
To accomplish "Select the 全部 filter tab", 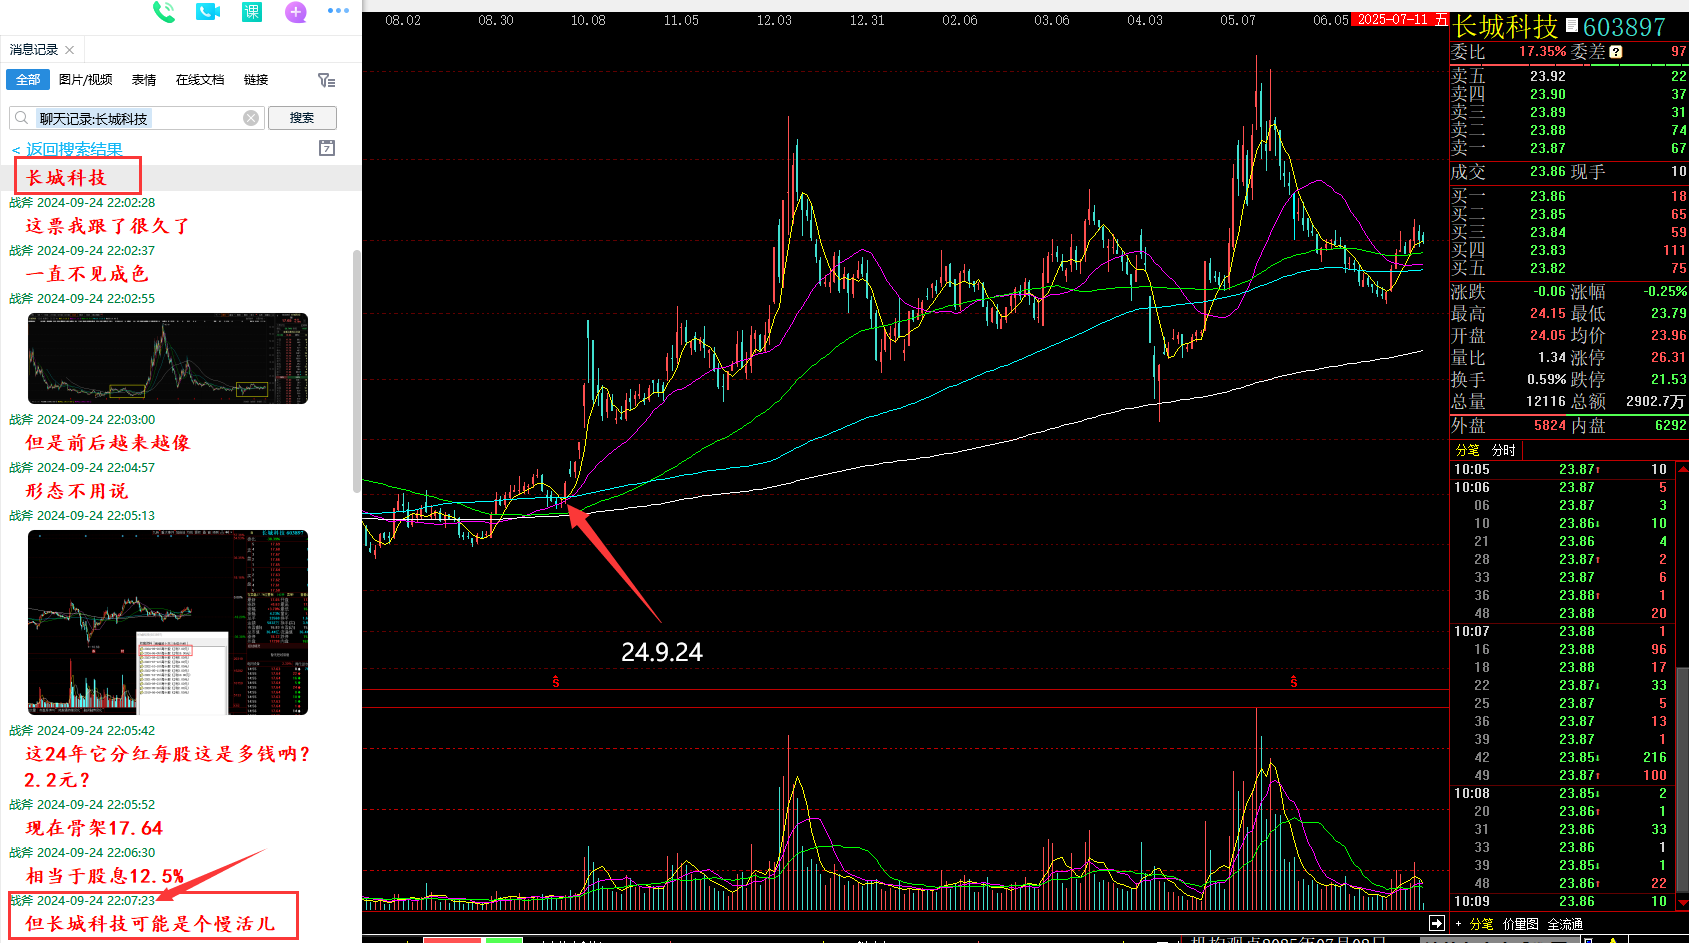I will [x=28, y=80].
